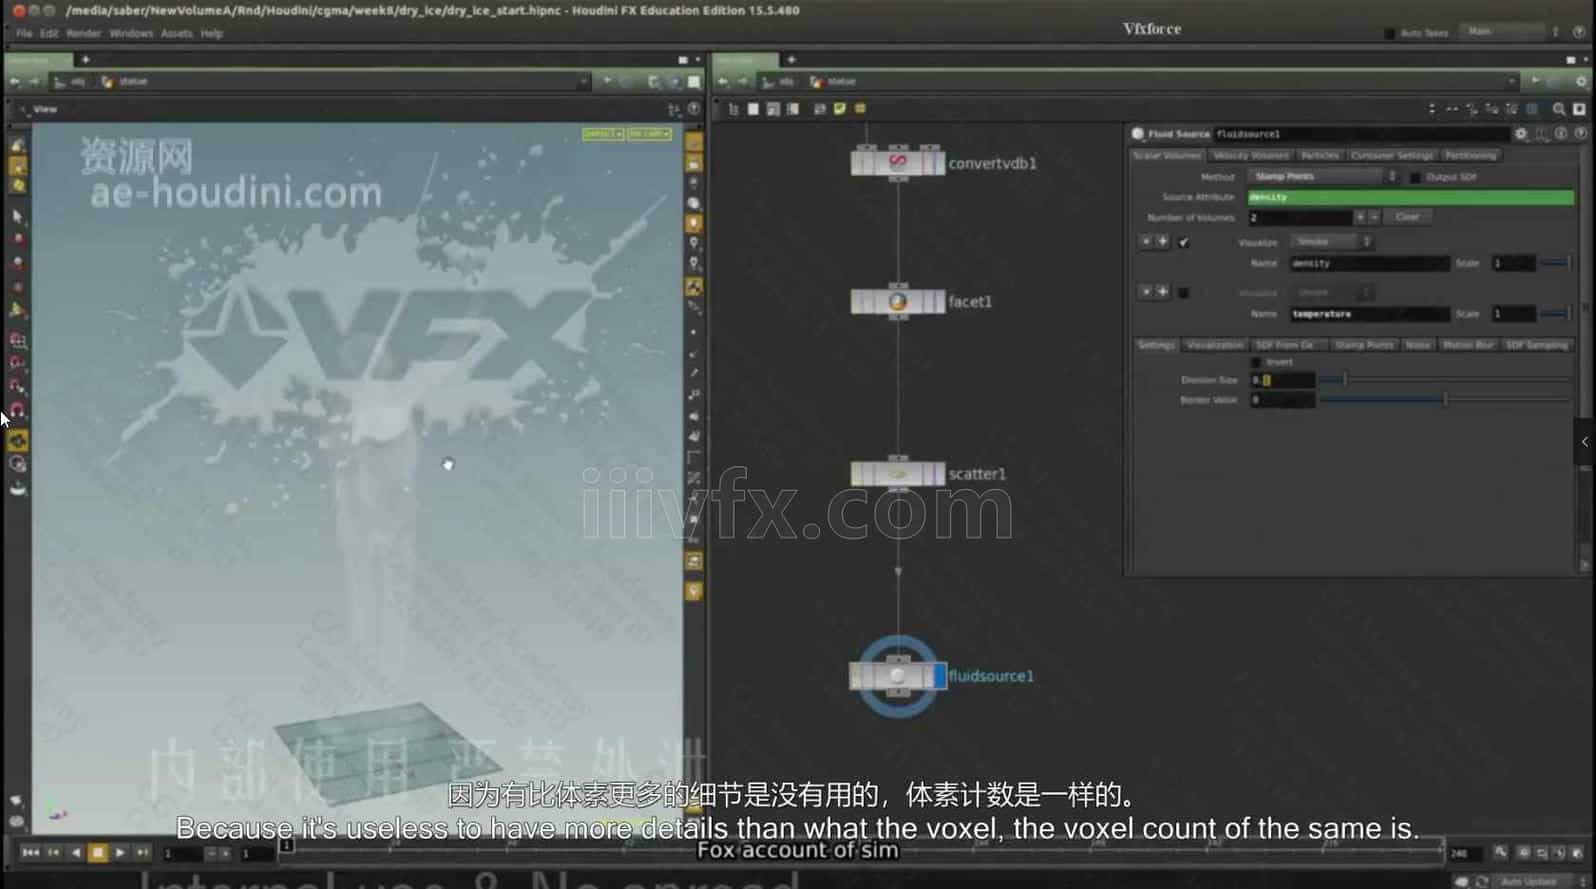
Task: Open the viewport no cam menu
Action: point(649,134)
